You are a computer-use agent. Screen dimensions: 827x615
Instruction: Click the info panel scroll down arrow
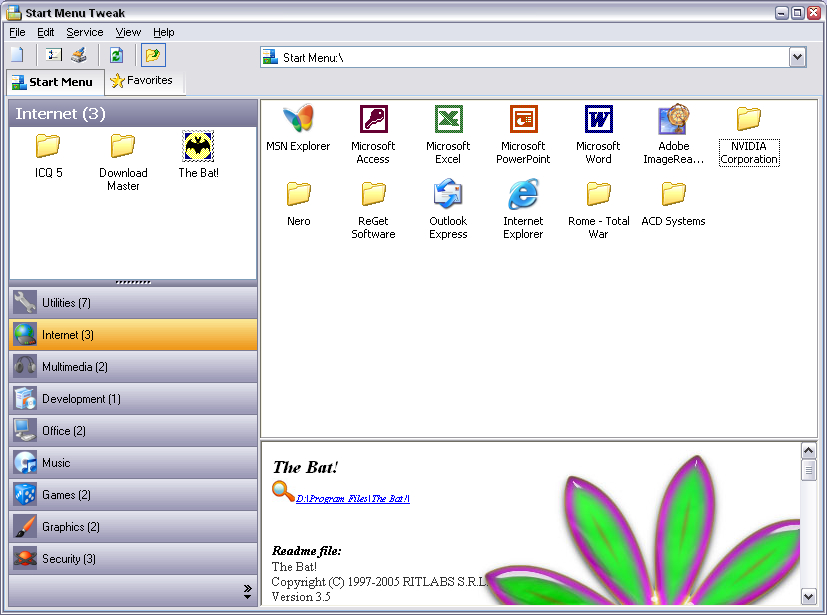[x=809, y=597]
